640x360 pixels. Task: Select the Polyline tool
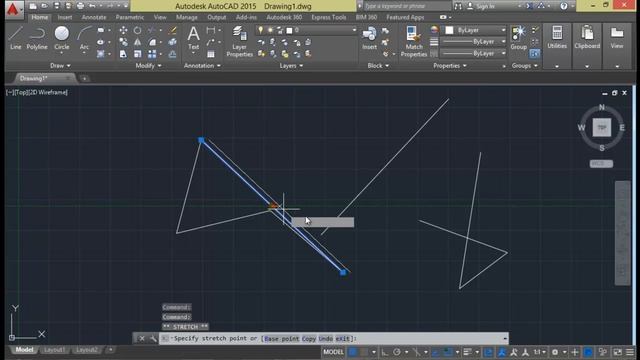(37, 38)
